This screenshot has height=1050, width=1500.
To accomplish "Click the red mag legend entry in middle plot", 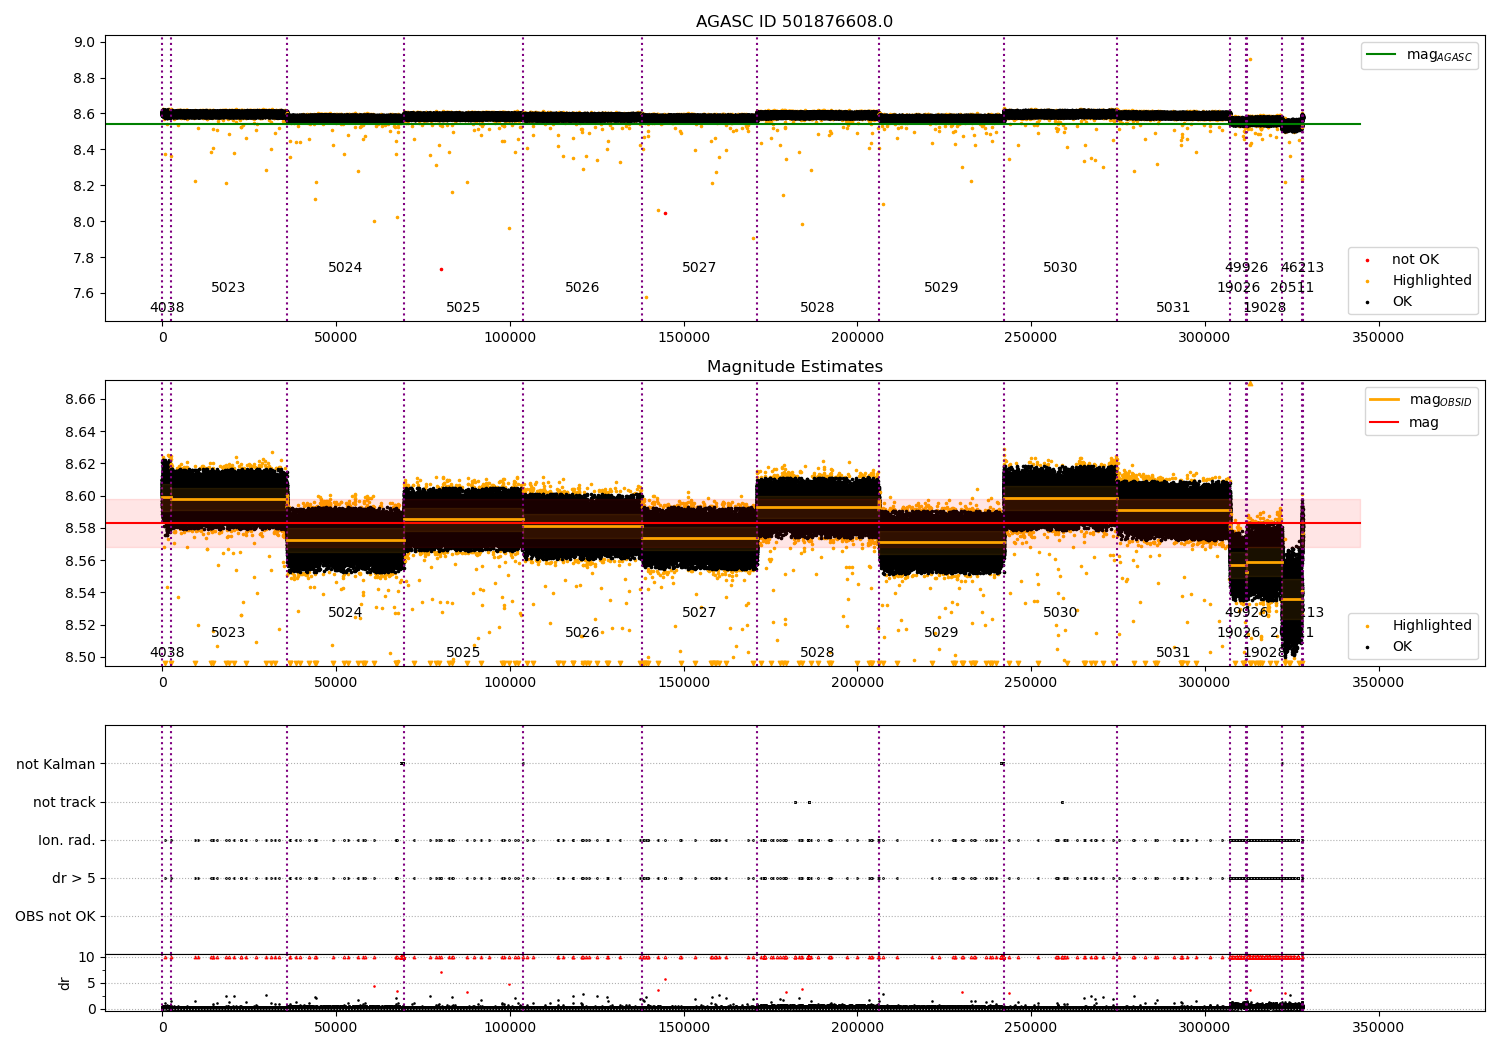I will click(1405, 422).
